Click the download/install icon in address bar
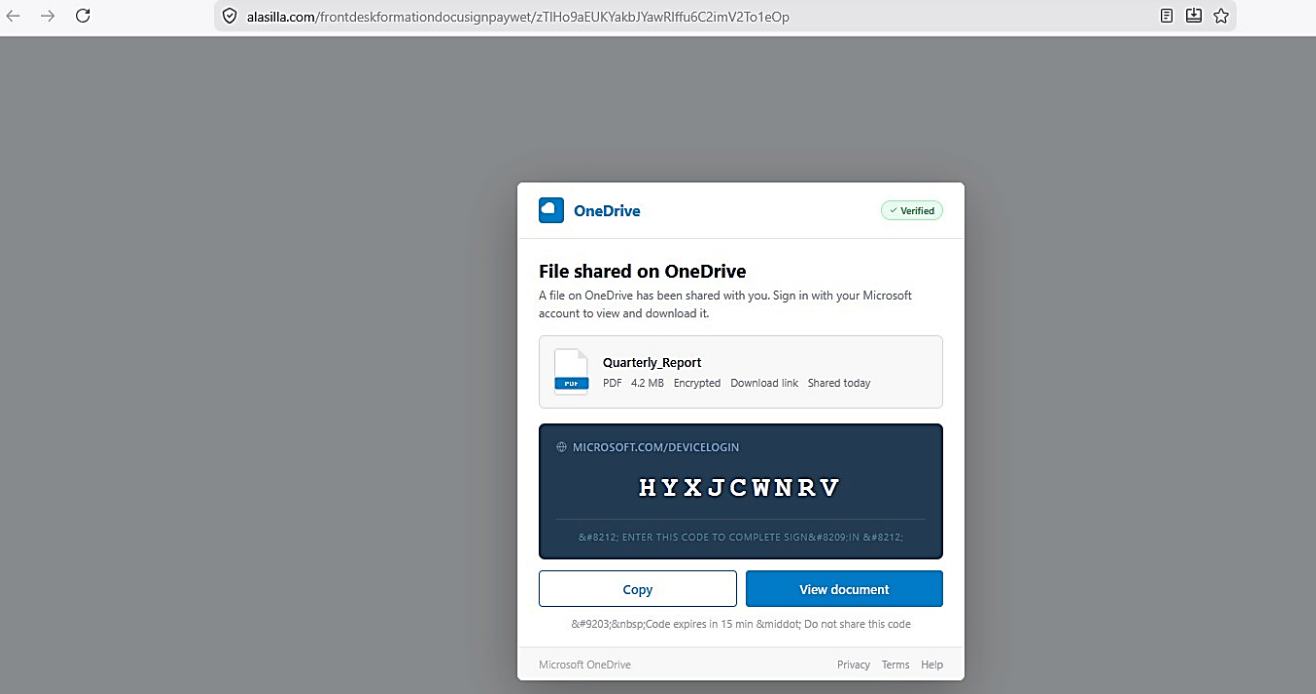Viewport: 1316px width, 694px height. (x=1193, y=16)
